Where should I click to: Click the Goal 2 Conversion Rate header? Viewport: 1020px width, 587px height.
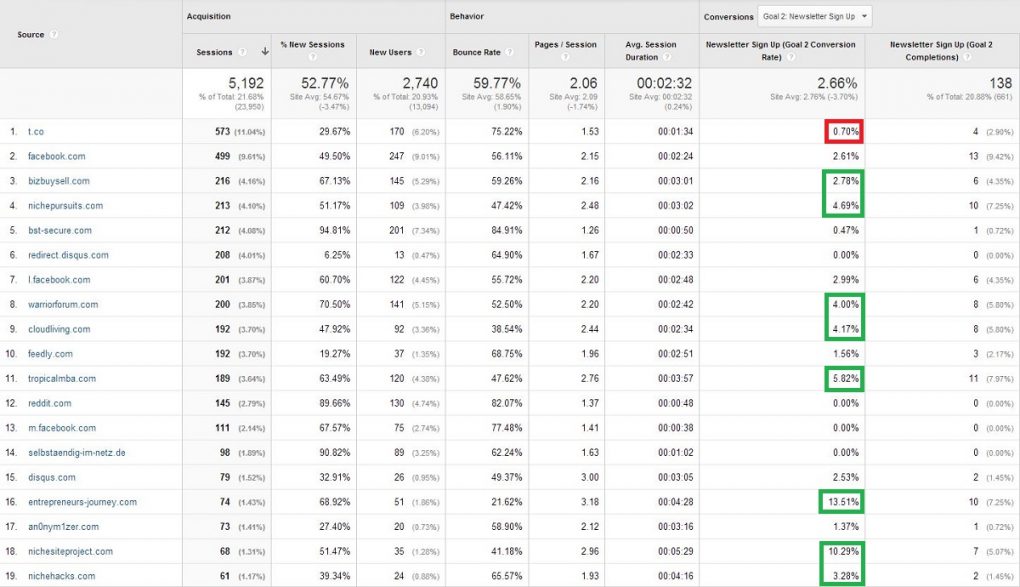pyautogui.click(x=781, y=51)
